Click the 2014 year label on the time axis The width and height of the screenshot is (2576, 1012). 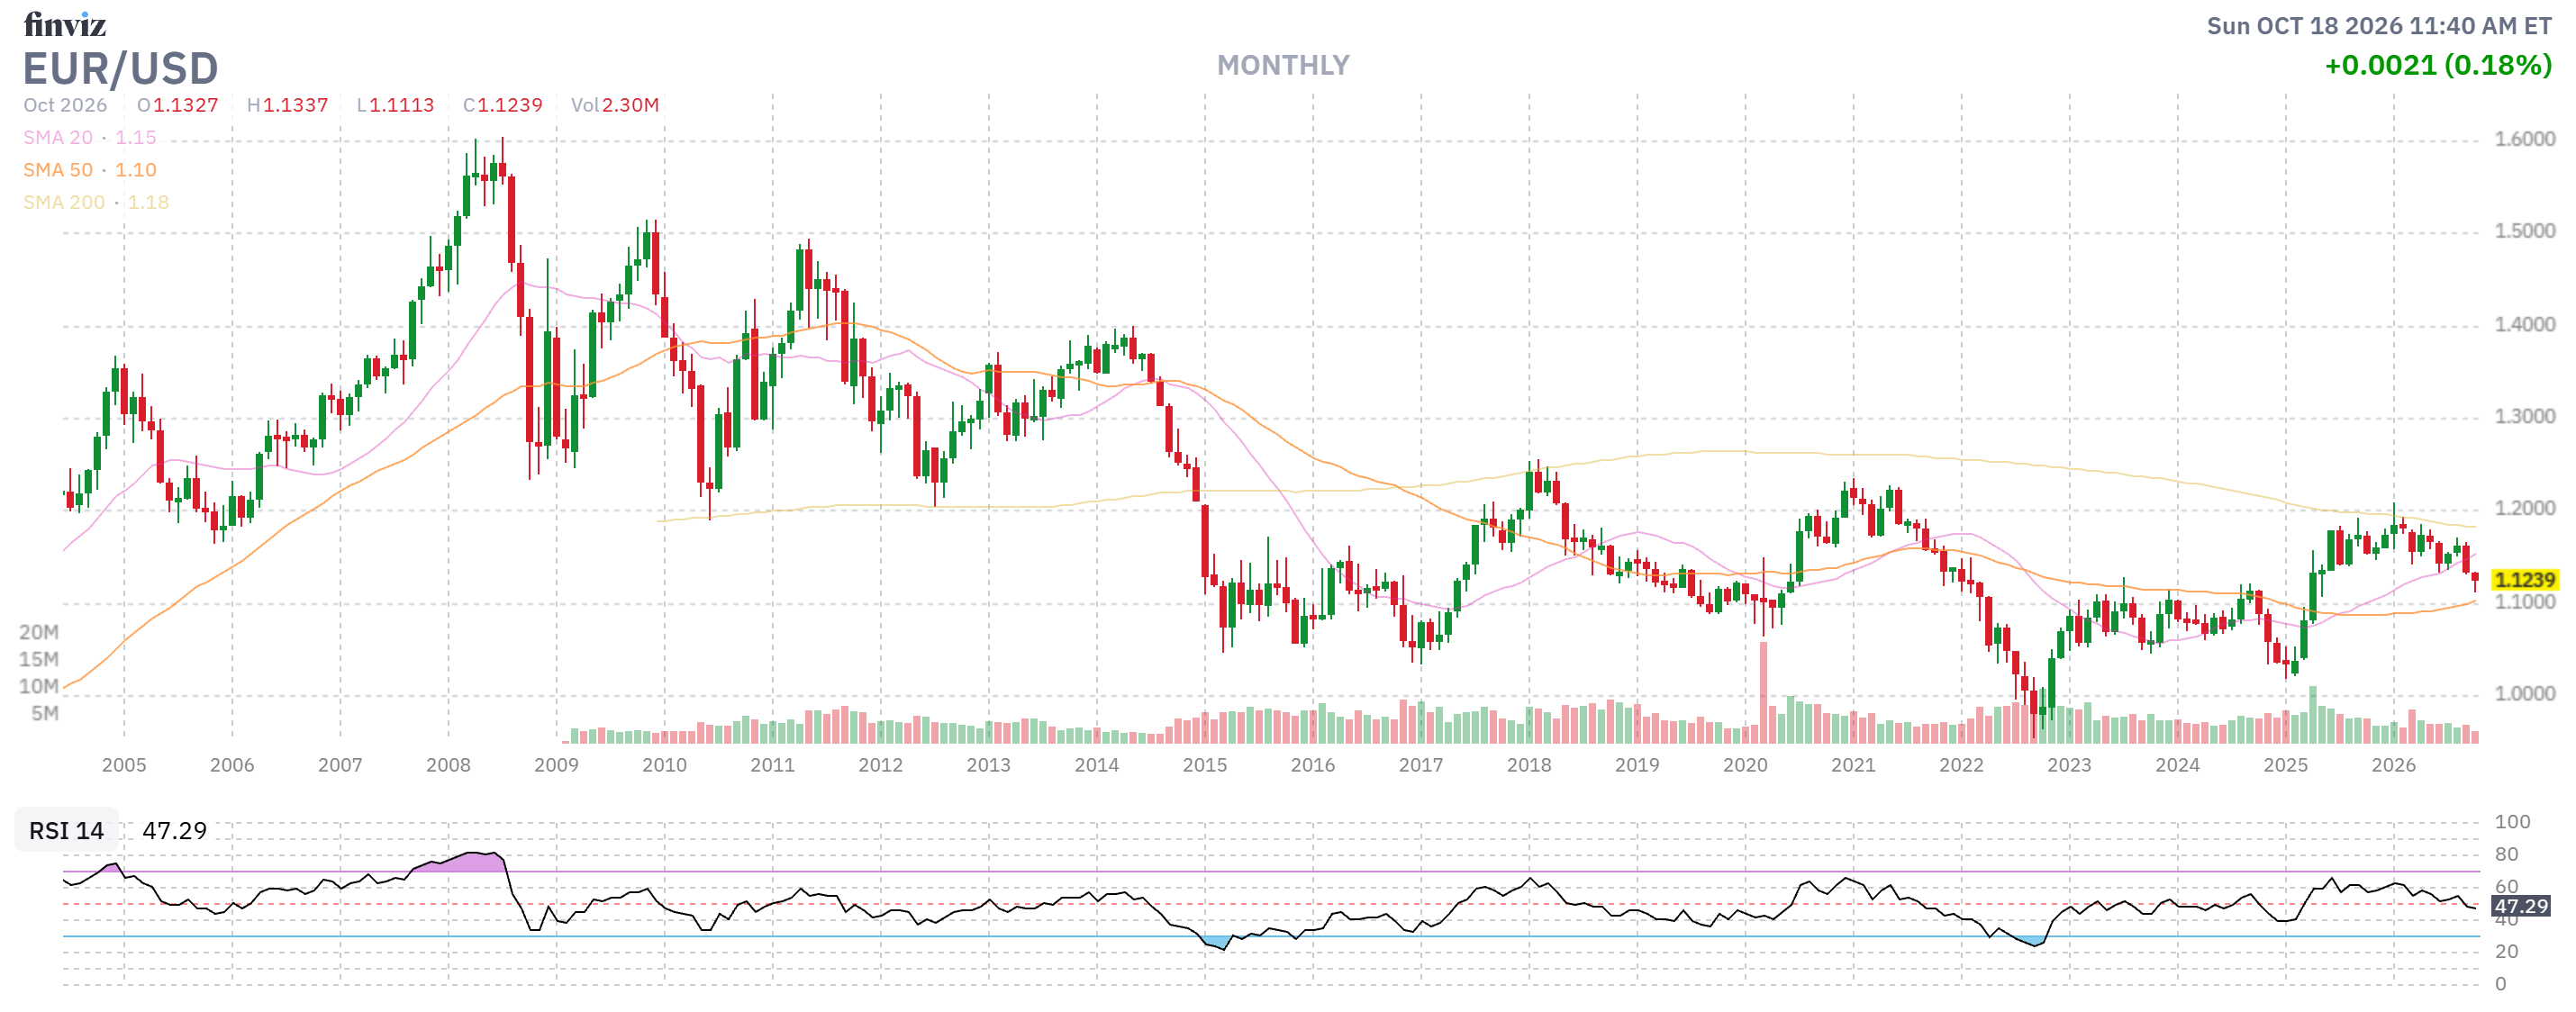click(1096, 765)
